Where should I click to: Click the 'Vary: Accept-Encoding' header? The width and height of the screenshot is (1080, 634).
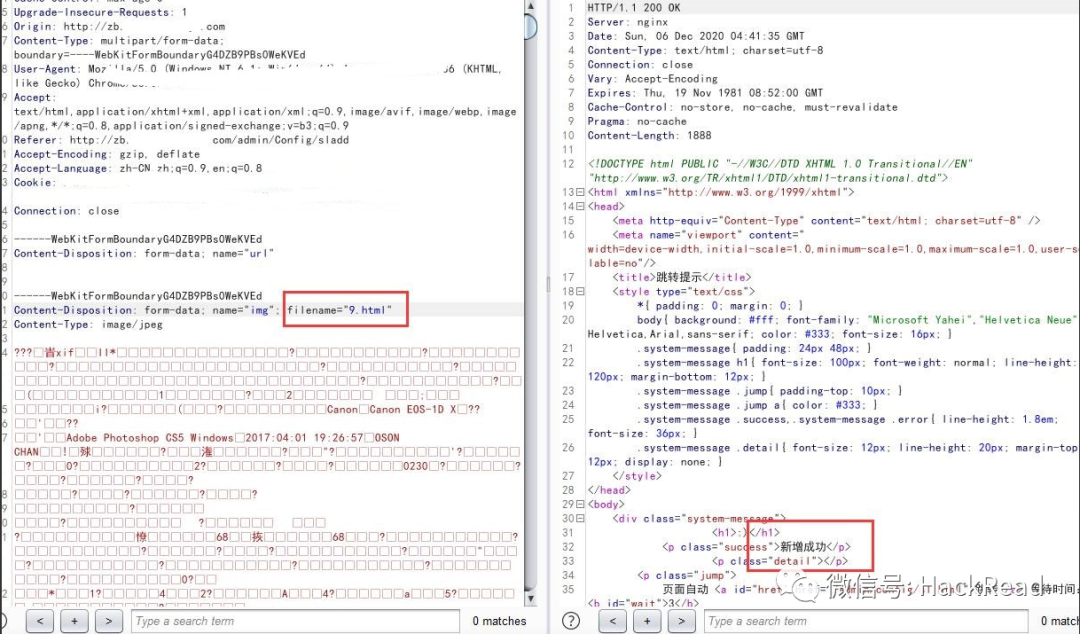tap(652, 79)
